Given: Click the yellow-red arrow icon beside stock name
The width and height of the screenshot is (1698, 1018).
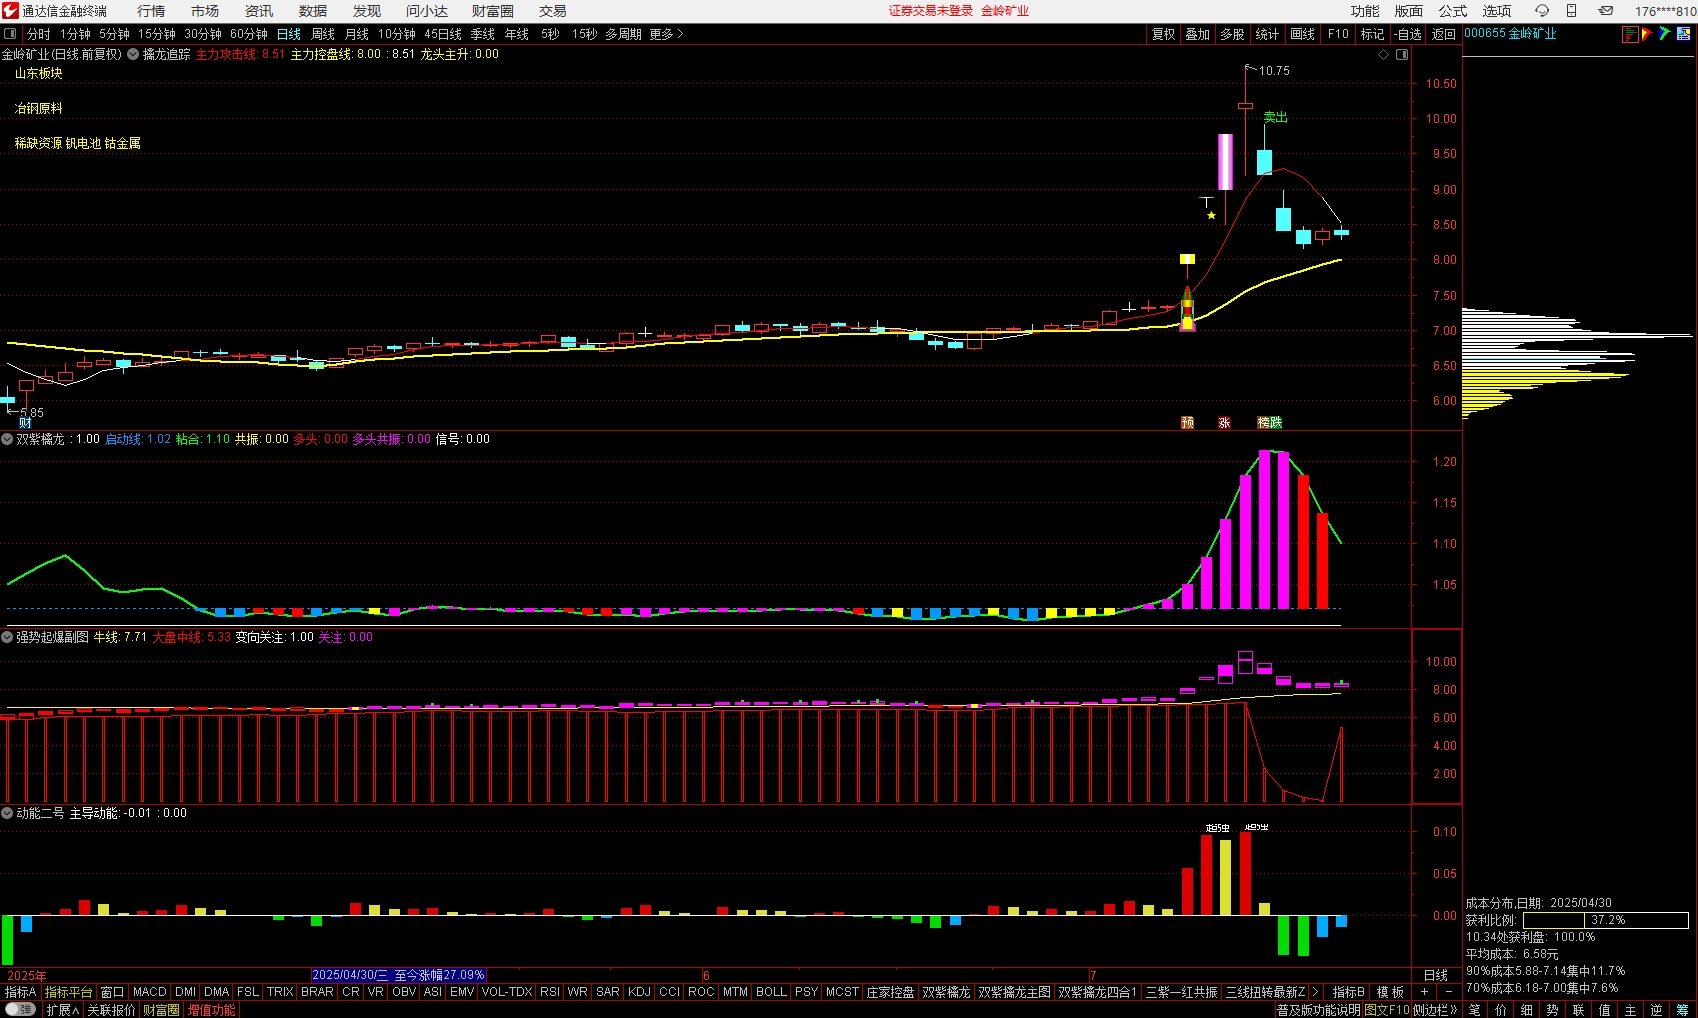Looking at the screenshot, I should (x=1647, y=34).
